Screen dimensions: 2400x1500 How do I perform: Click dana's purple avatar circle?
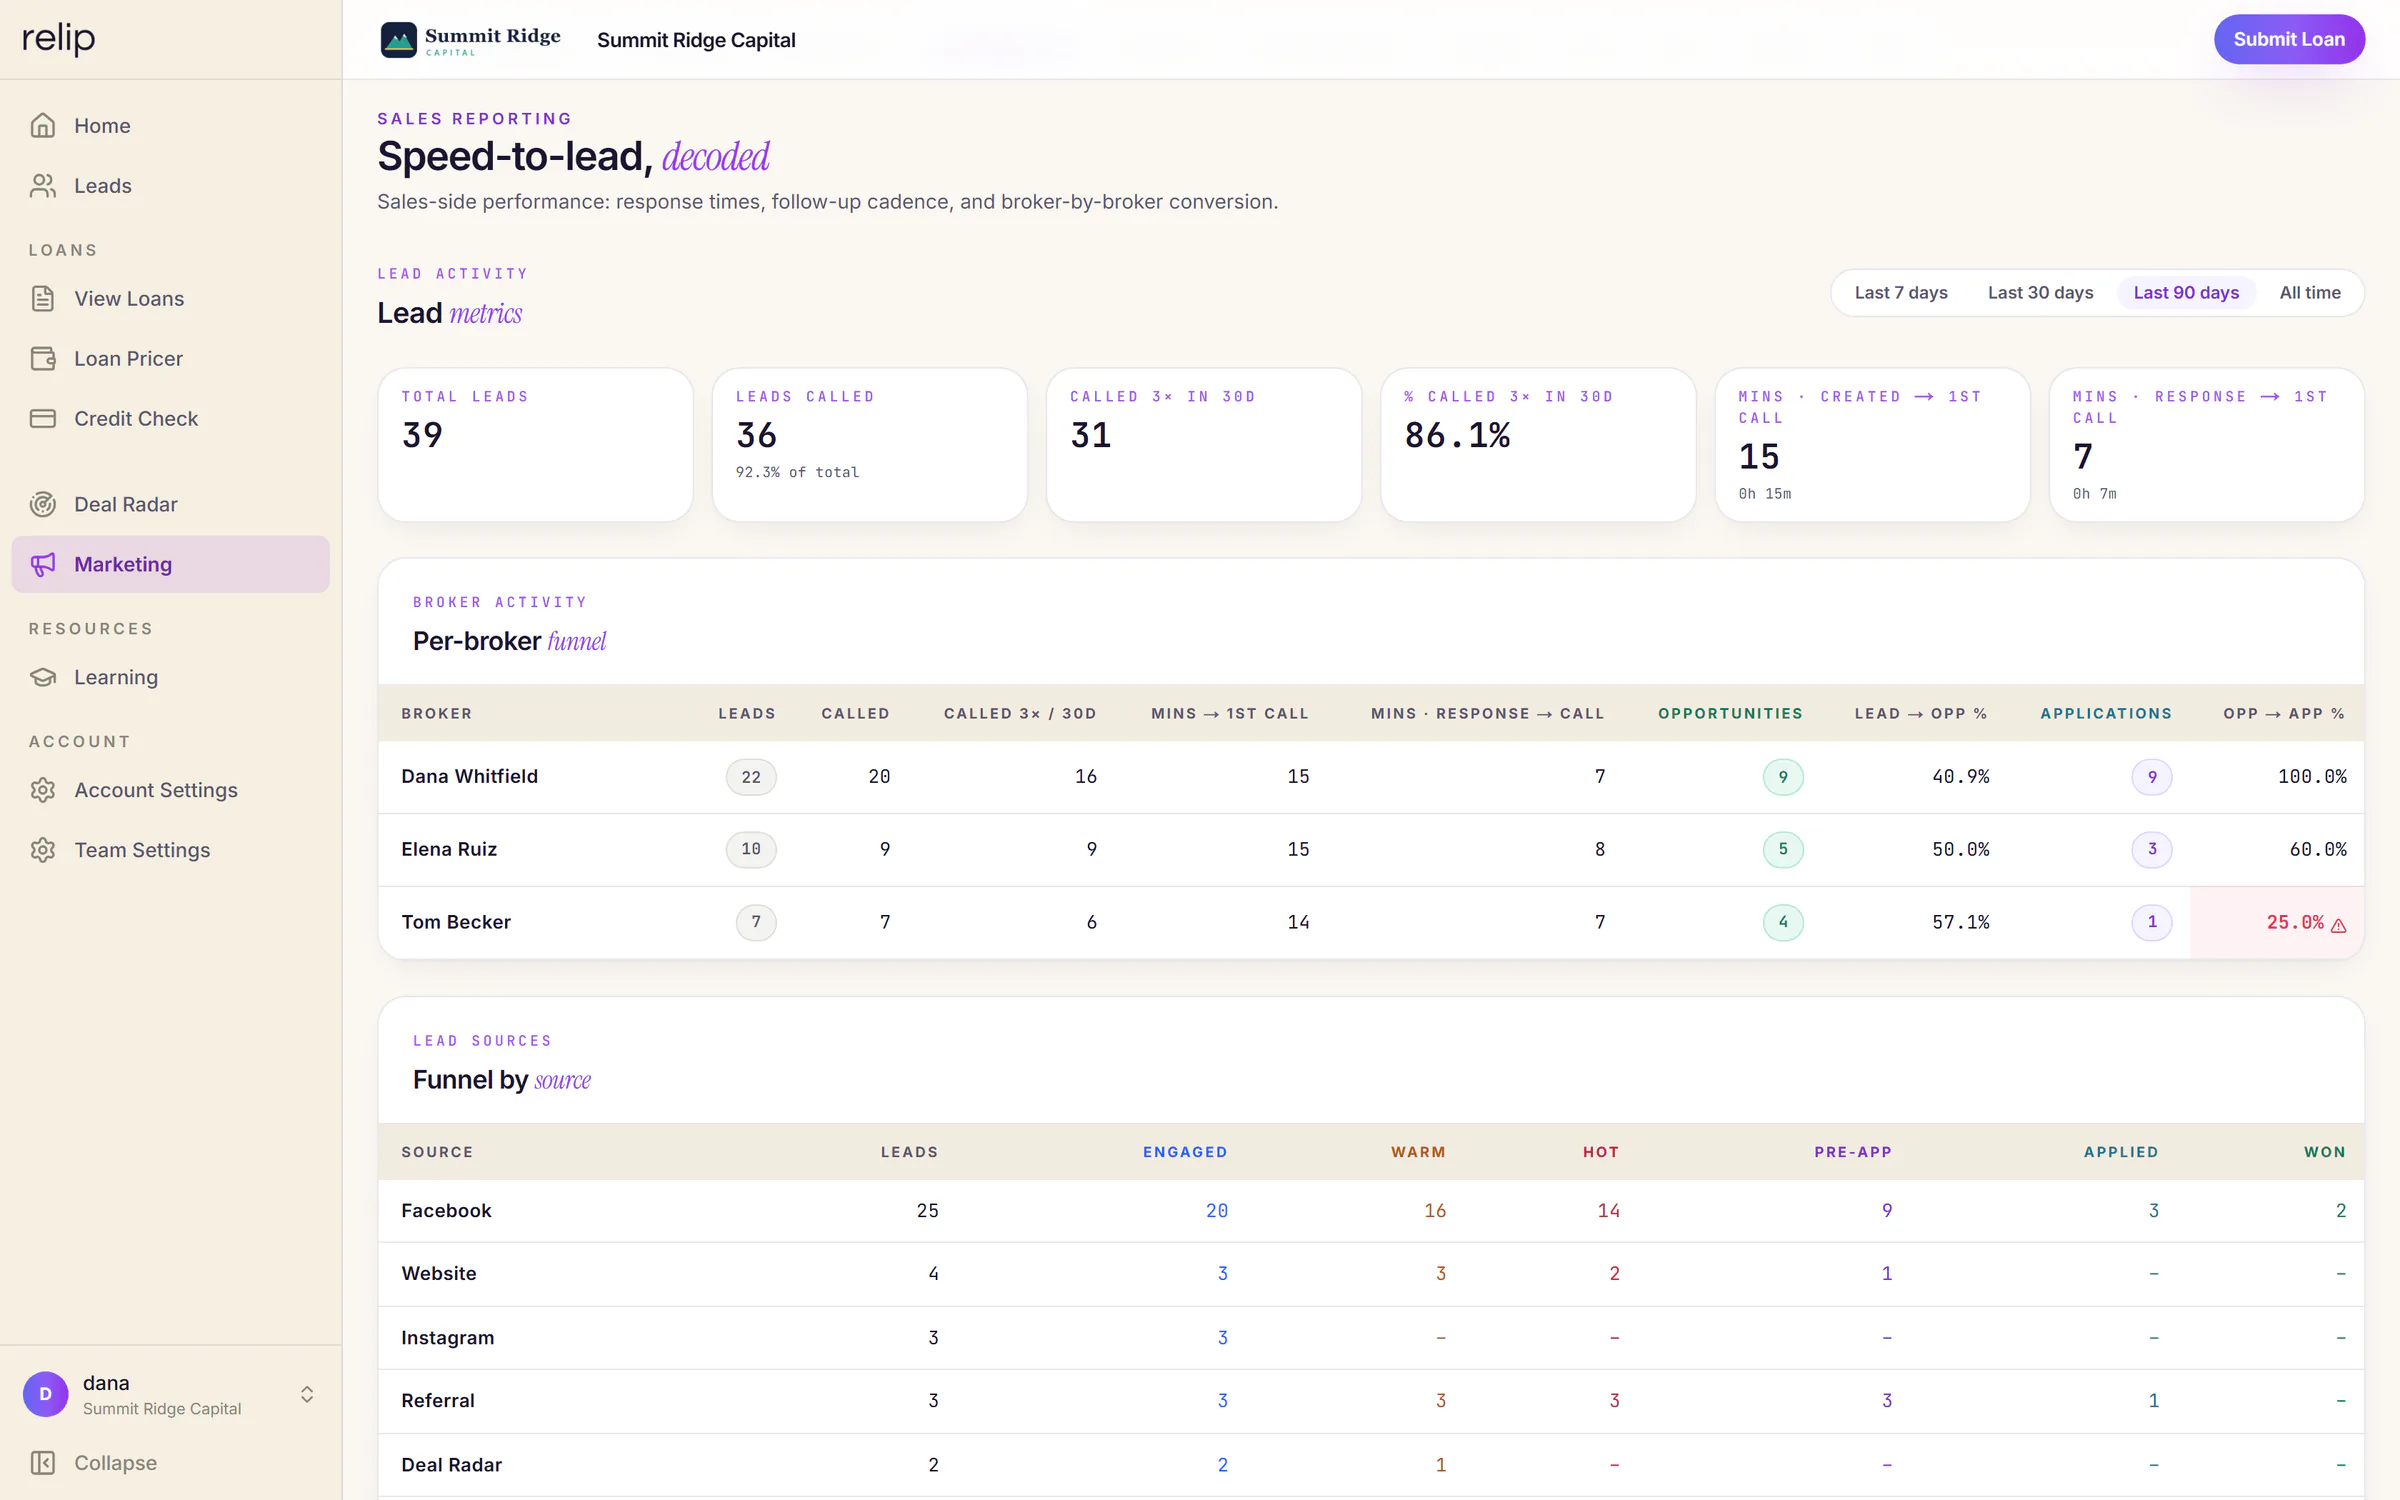click(45, 1394)
